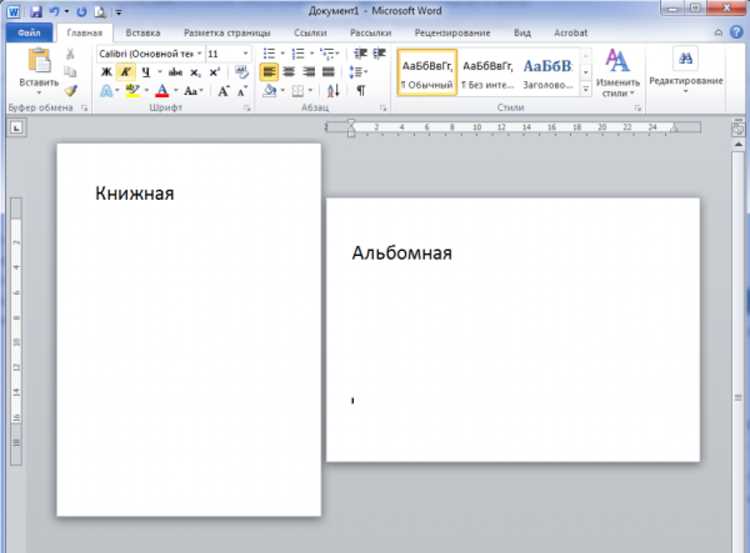The image size is (750, 553).
Task: Click the paragraph shading paint bucket
Action: point(270,90)
